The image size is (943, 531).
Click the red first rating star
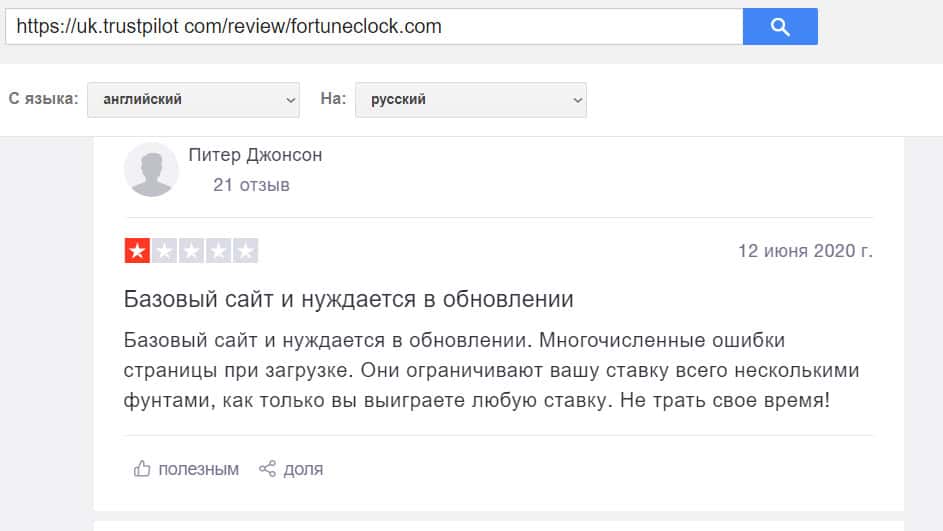pos(137,251)
